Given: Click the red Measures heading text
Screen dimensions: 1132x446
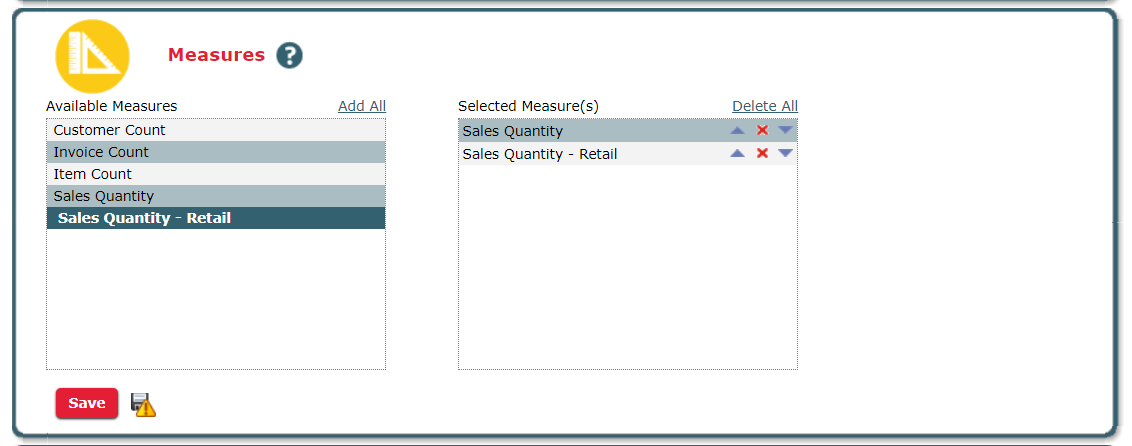Looking at the screenshot, I should pos(216,55).
